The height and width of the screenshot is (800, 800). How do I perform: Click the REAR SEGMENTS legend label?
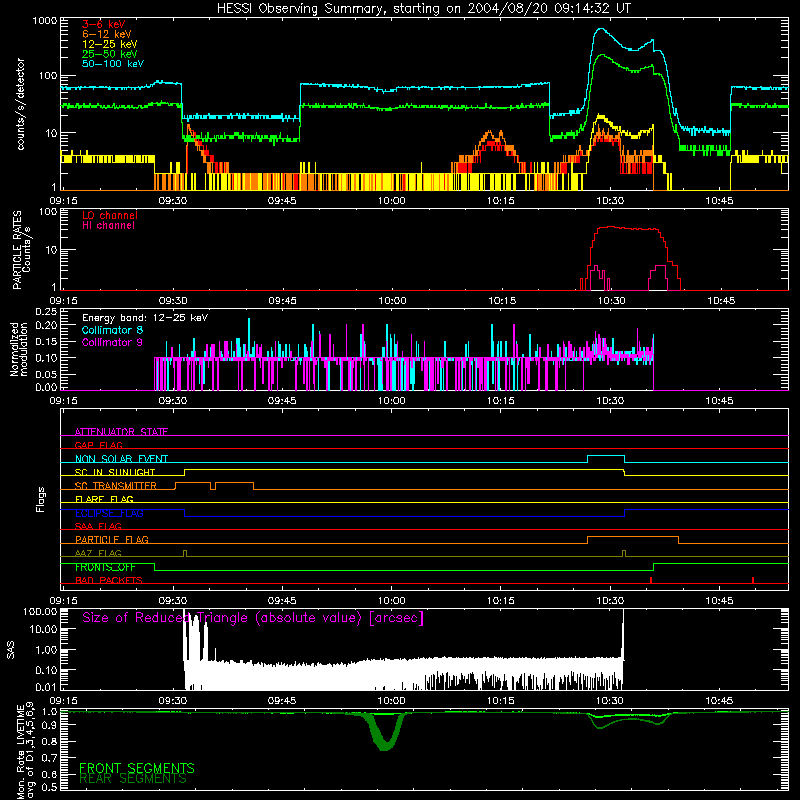133,779
